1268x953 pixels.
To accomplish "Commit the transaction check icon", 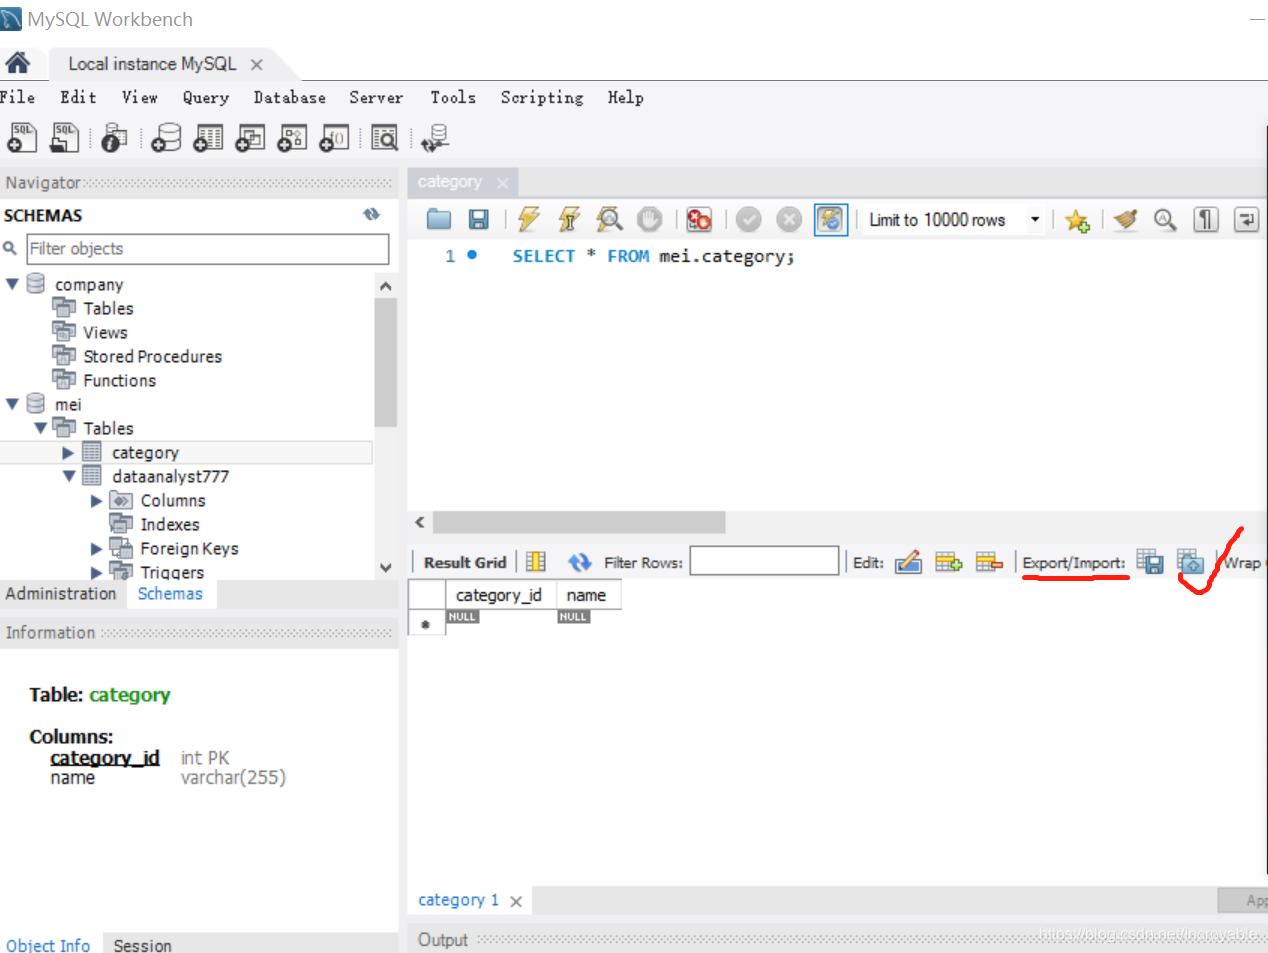I will click(x=749, y=219).
